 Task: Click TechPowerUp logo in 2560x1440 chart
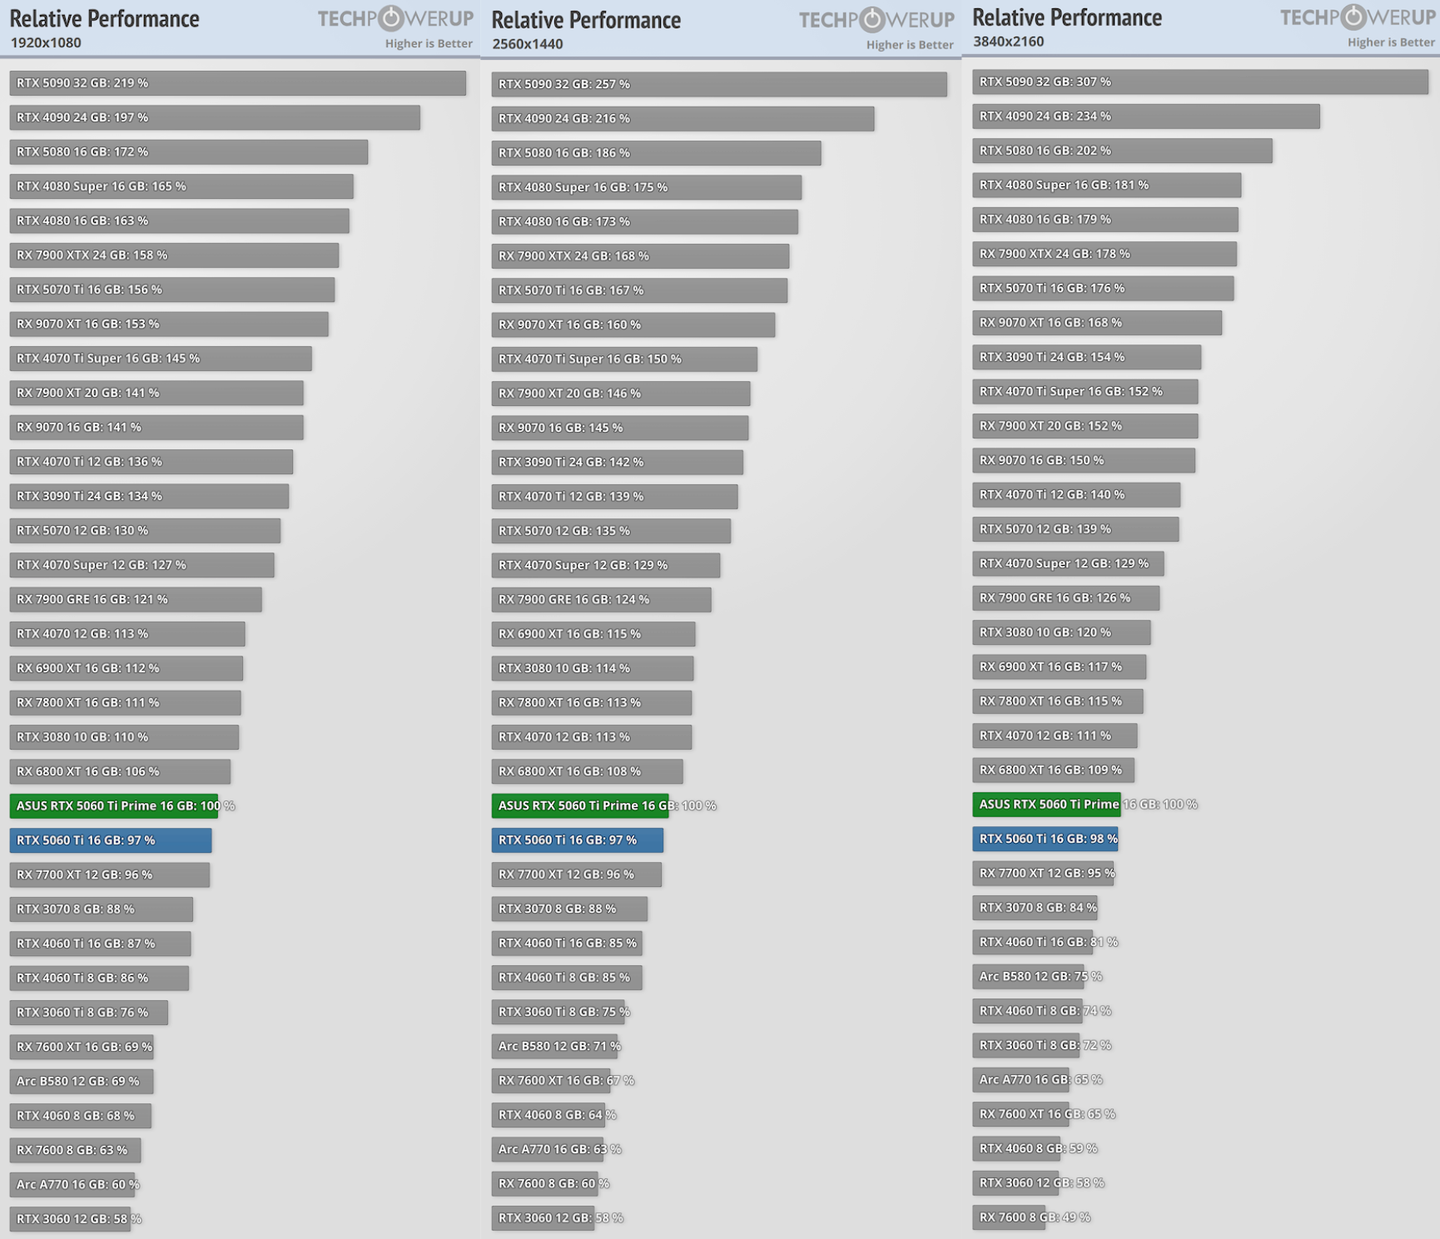click(x=876, y=19)
